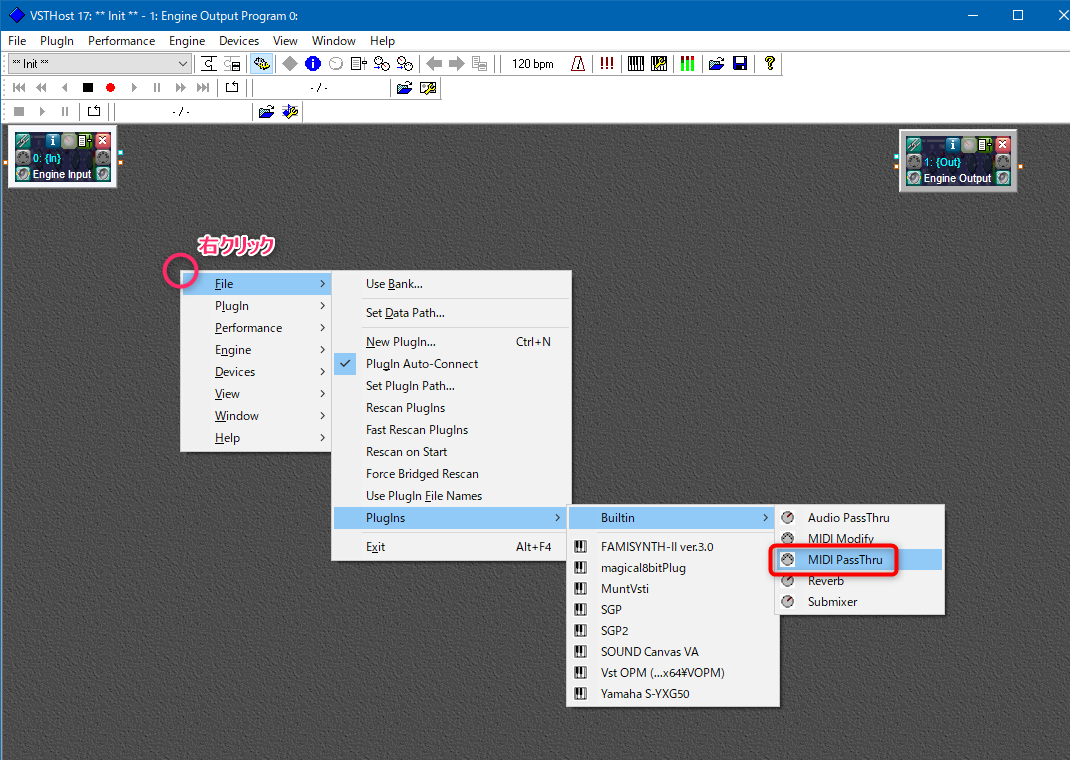Open the recorder configuration wrench icon
This screenshot has height=760, width=1070.
(x=290, y=111)
